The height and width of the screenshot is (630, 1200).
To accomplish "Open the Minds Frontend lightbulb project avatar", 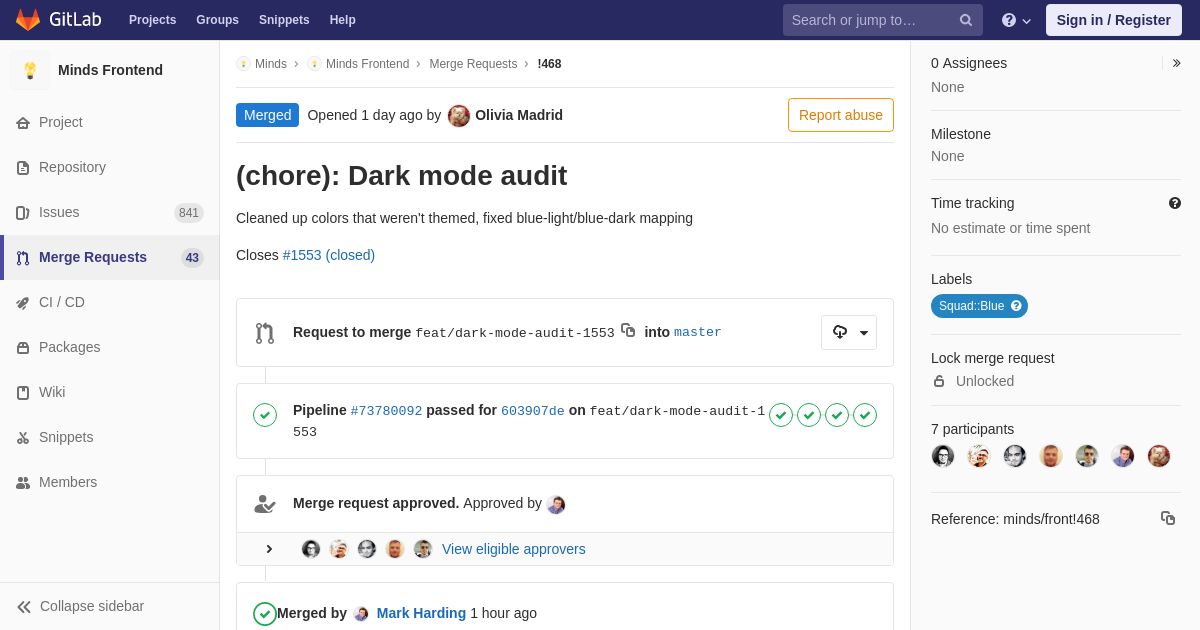I will 30,70.
